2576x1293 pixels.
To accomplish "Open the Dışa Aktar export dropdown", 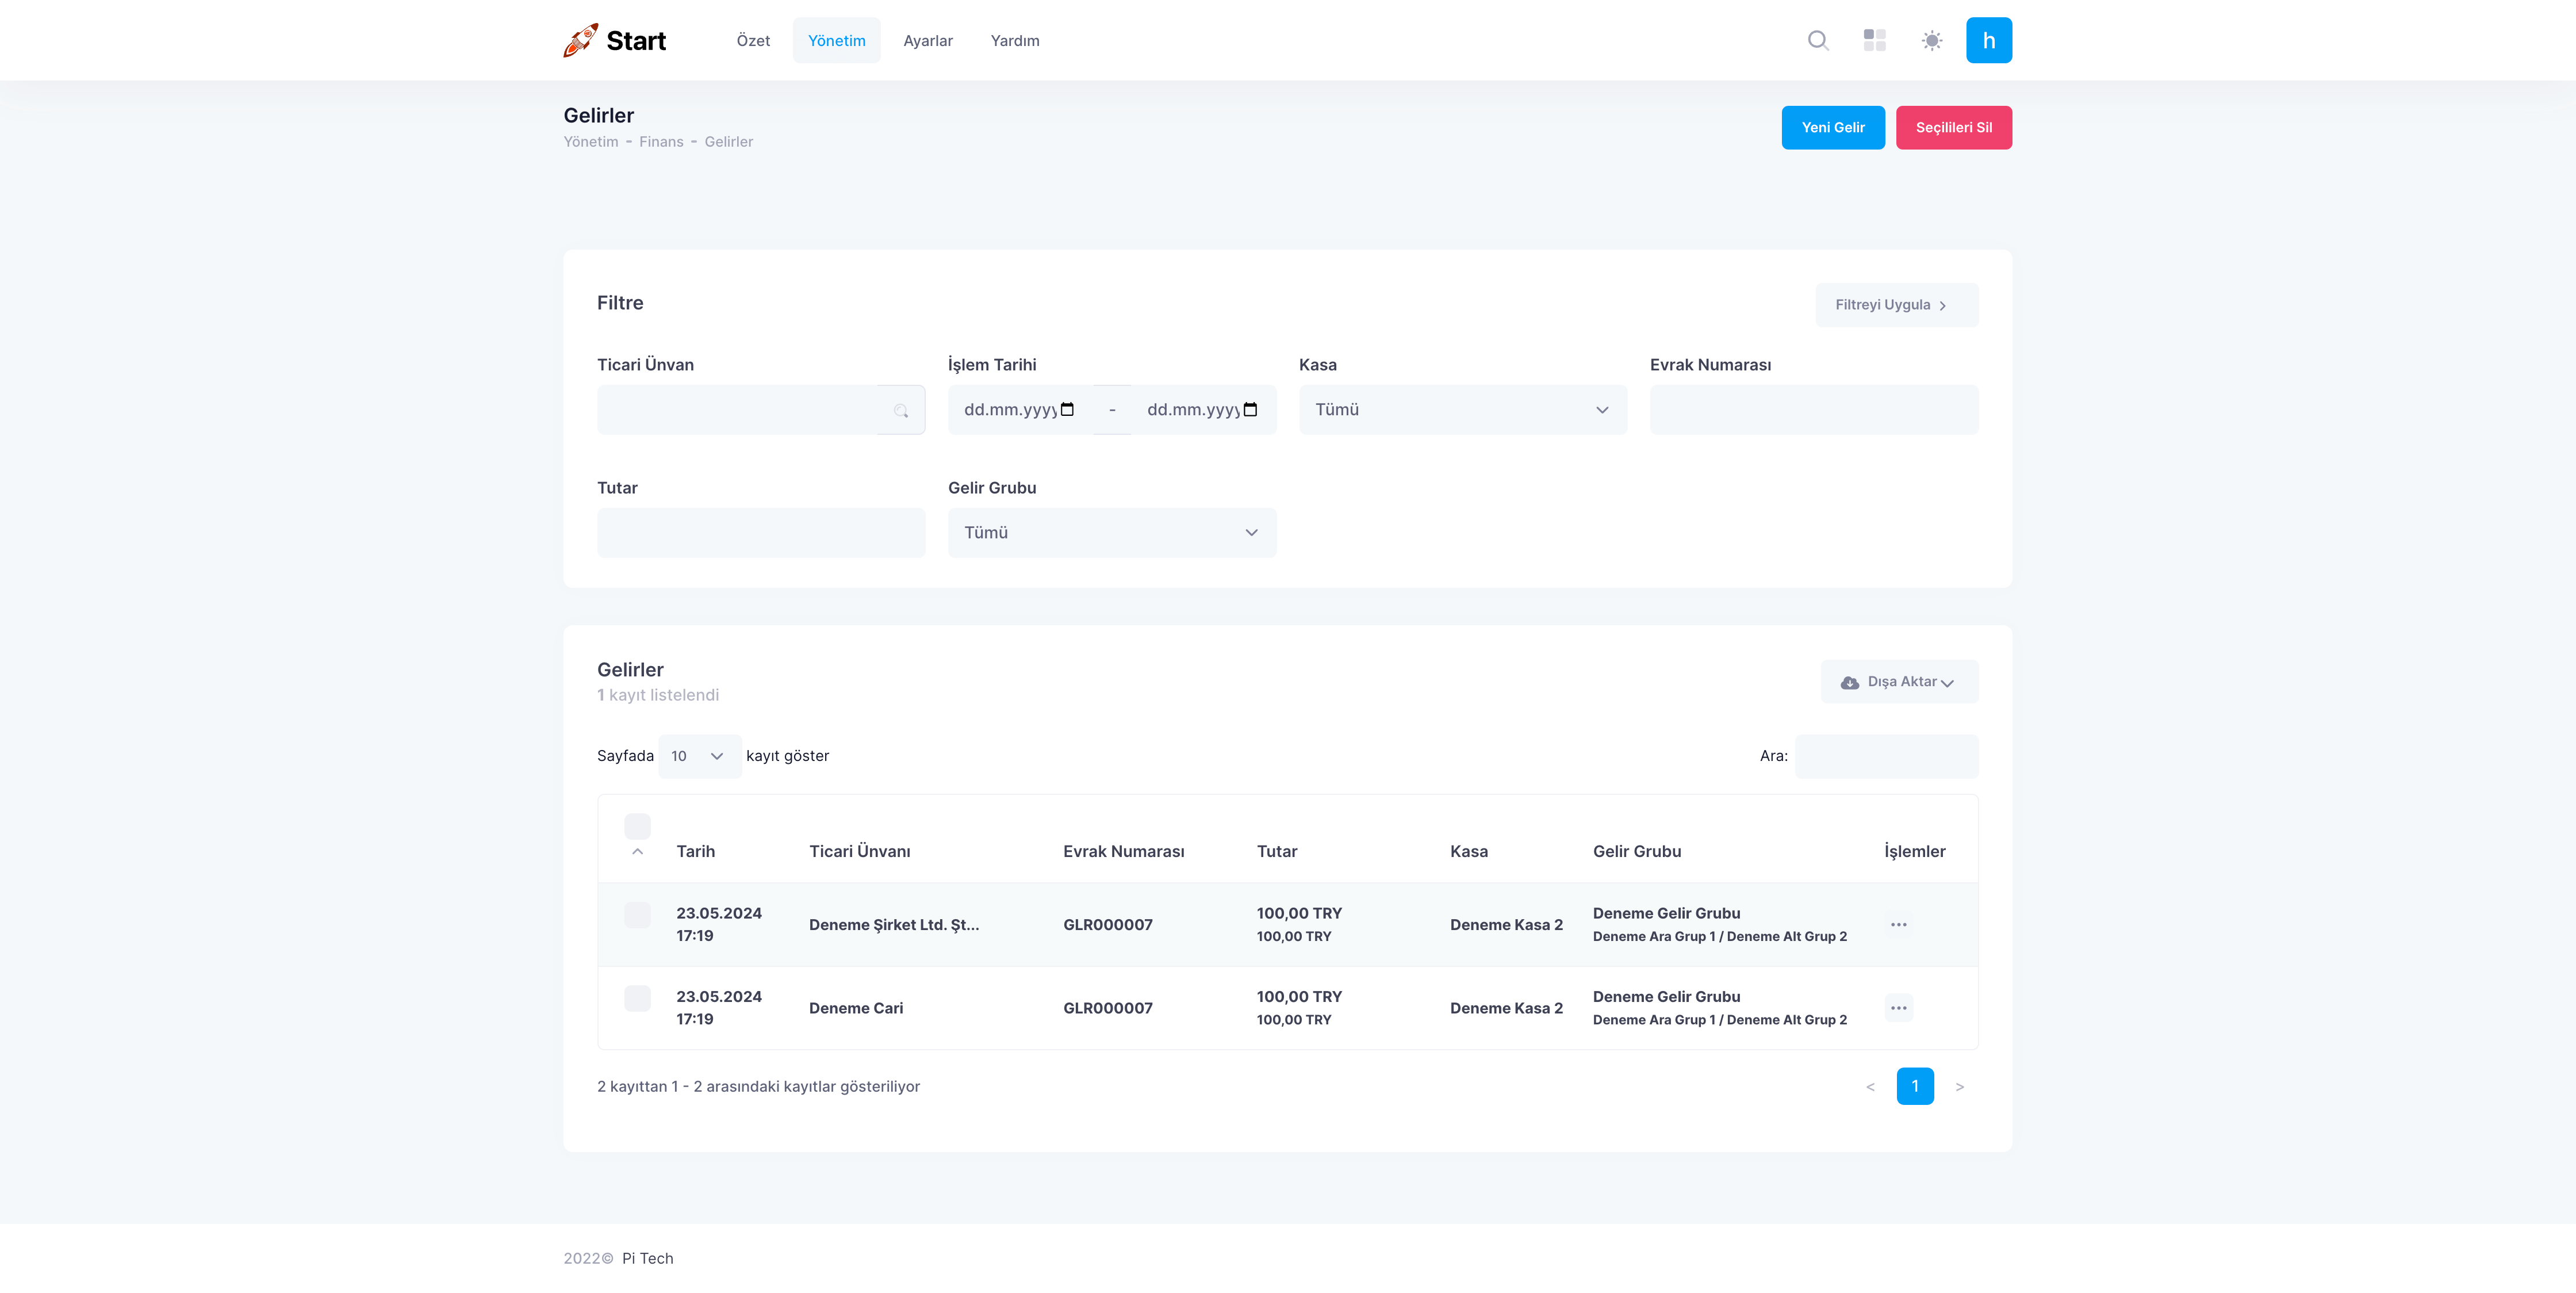I will click(x=1898, y=682).
